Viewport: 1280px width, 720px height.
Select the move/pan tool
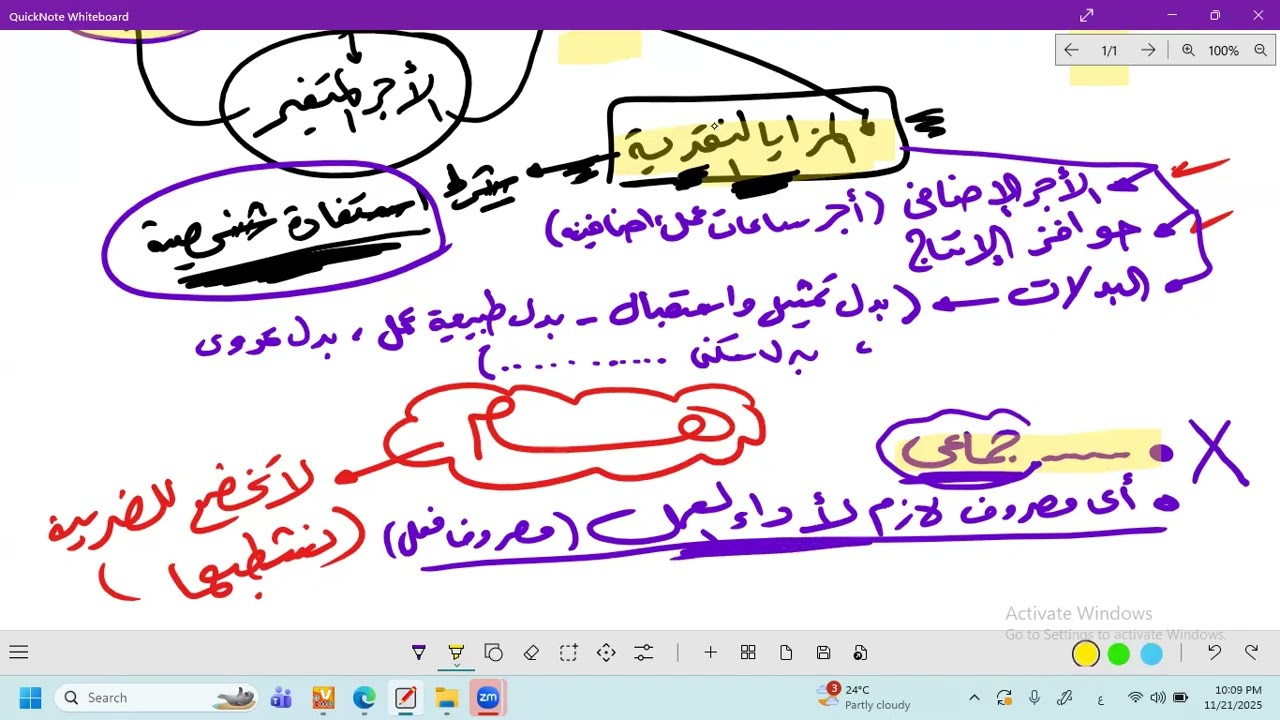pos(606,653)
